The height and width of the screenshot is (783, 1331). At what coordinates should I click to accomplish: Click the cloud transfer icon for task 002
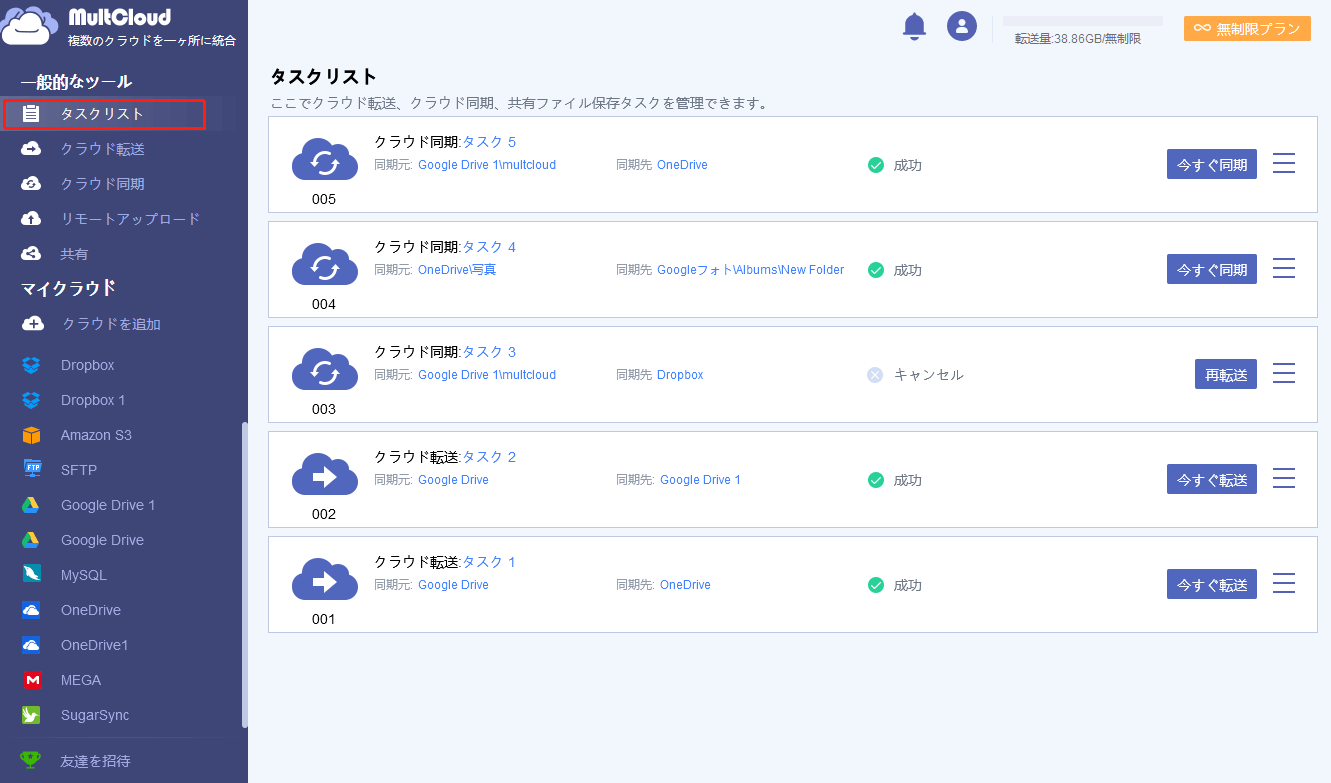[324, 476]
